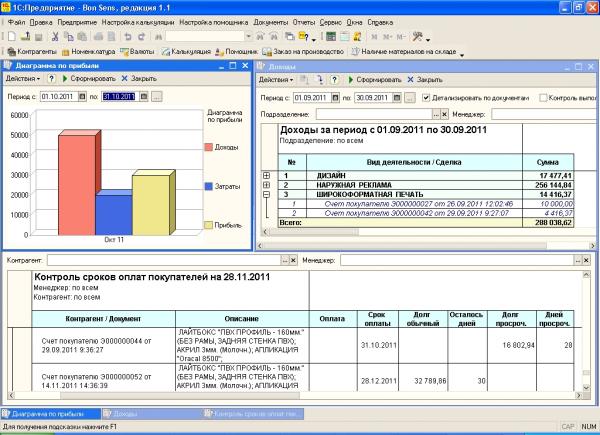Click Закрыть button in Доходы window
The height and width of the screenshot is (435, 600).
(427, 79)
